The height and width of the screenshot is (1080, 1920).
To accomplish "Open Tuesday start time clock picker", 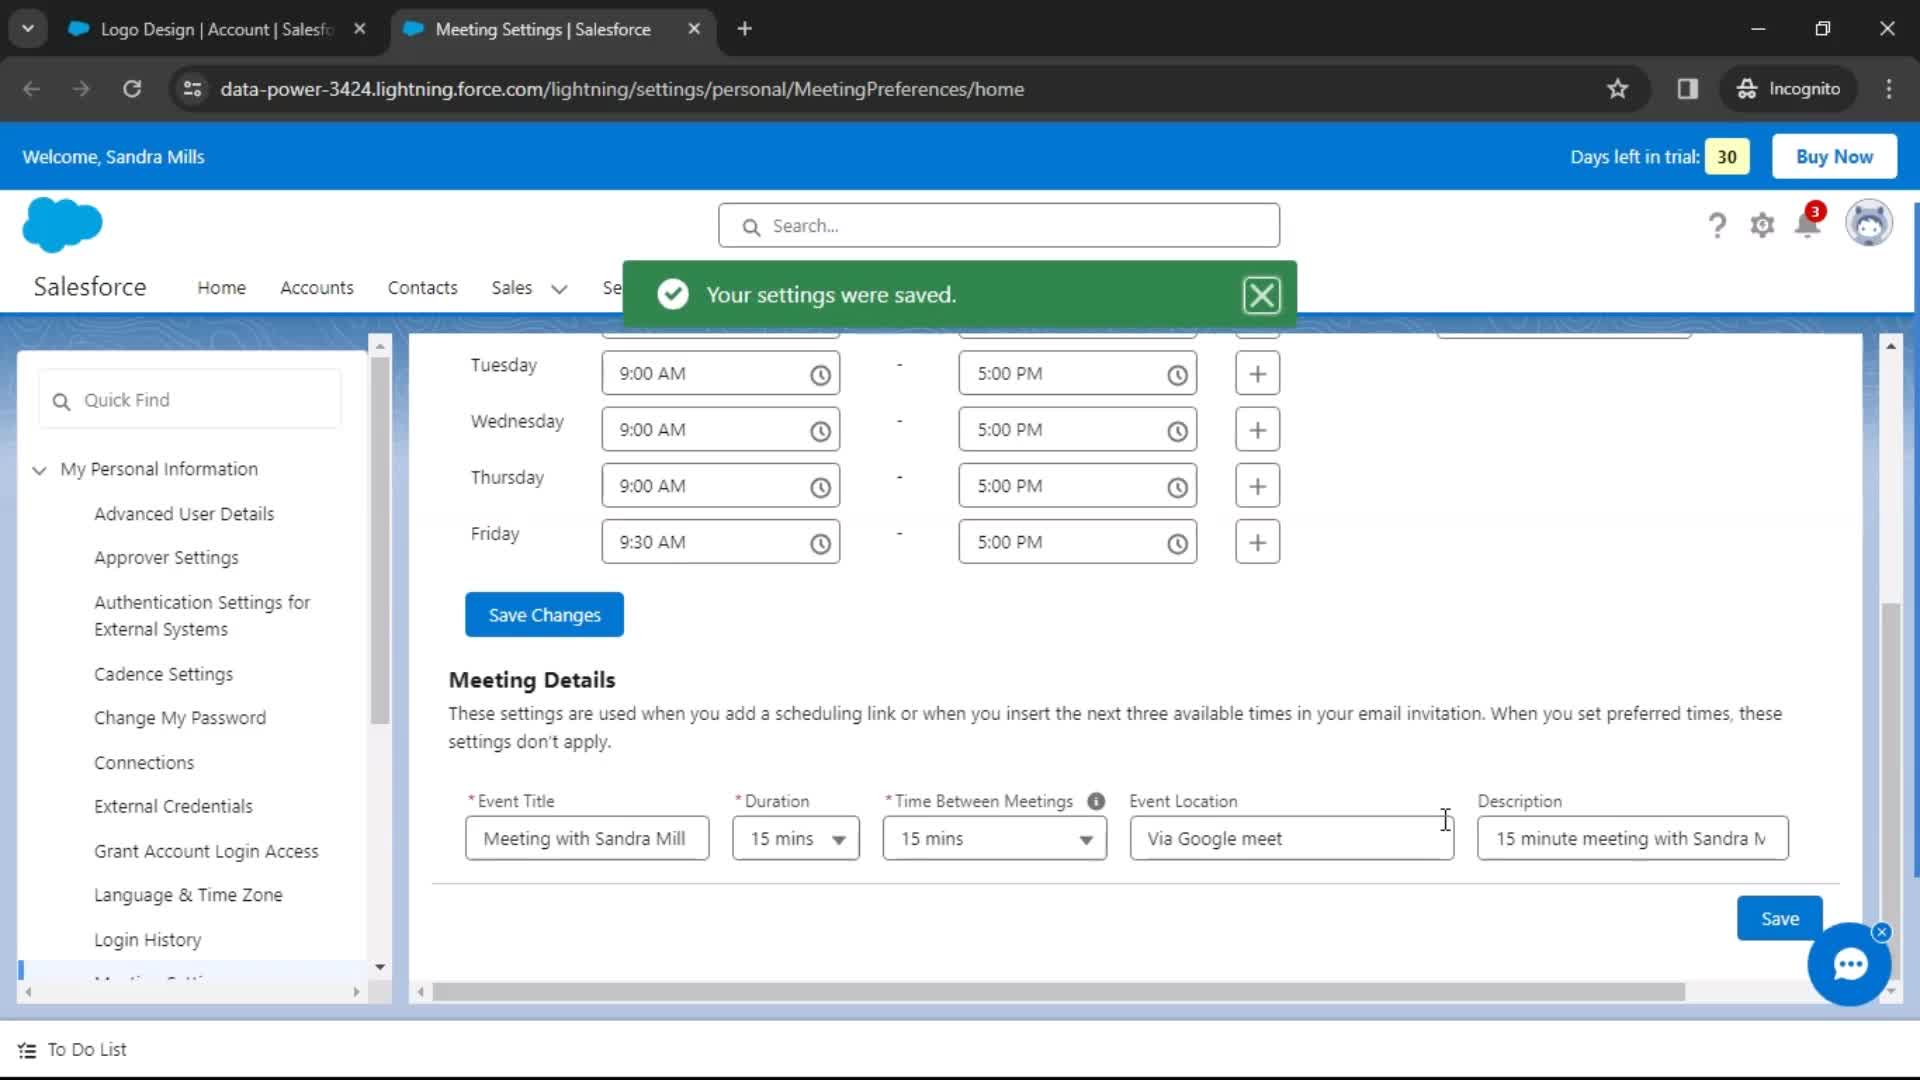I will pyautogui.click(x=820, y=375).
